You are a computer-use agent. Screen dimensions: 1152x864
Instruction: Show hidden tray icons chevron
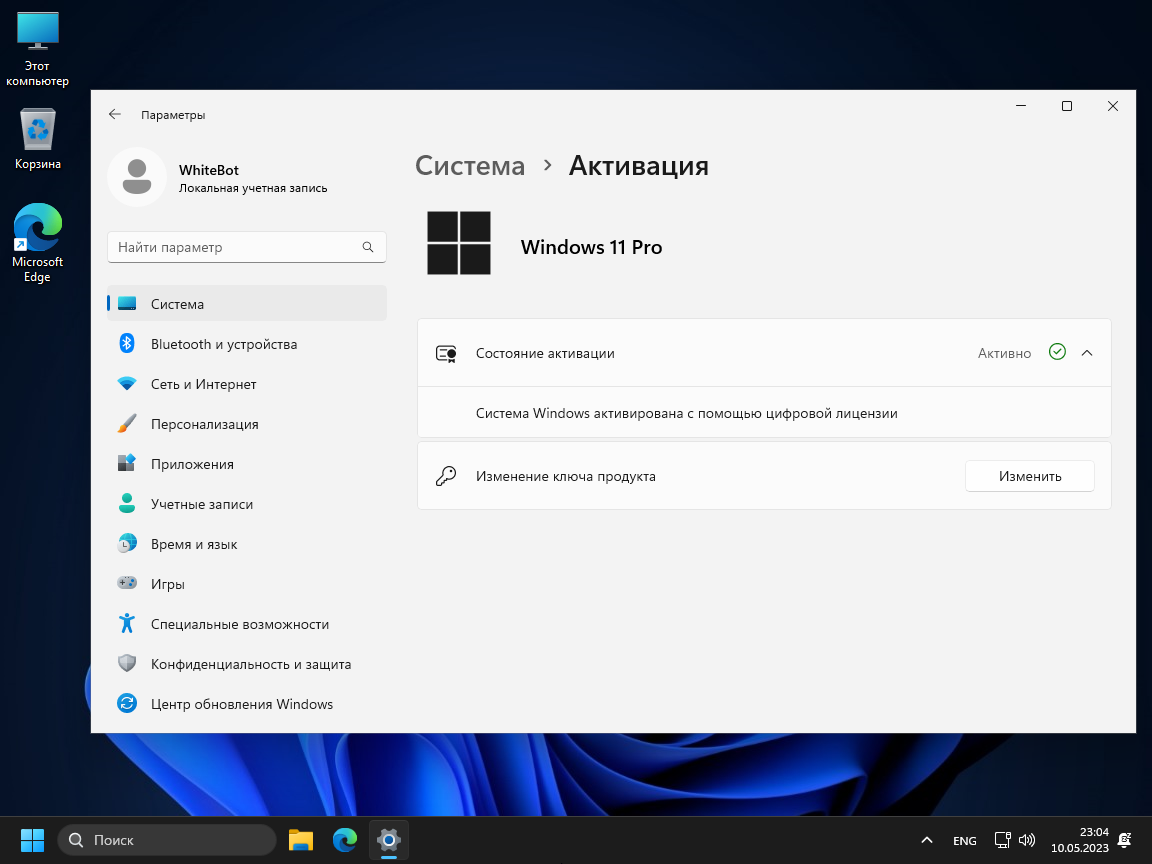(927, 840)
